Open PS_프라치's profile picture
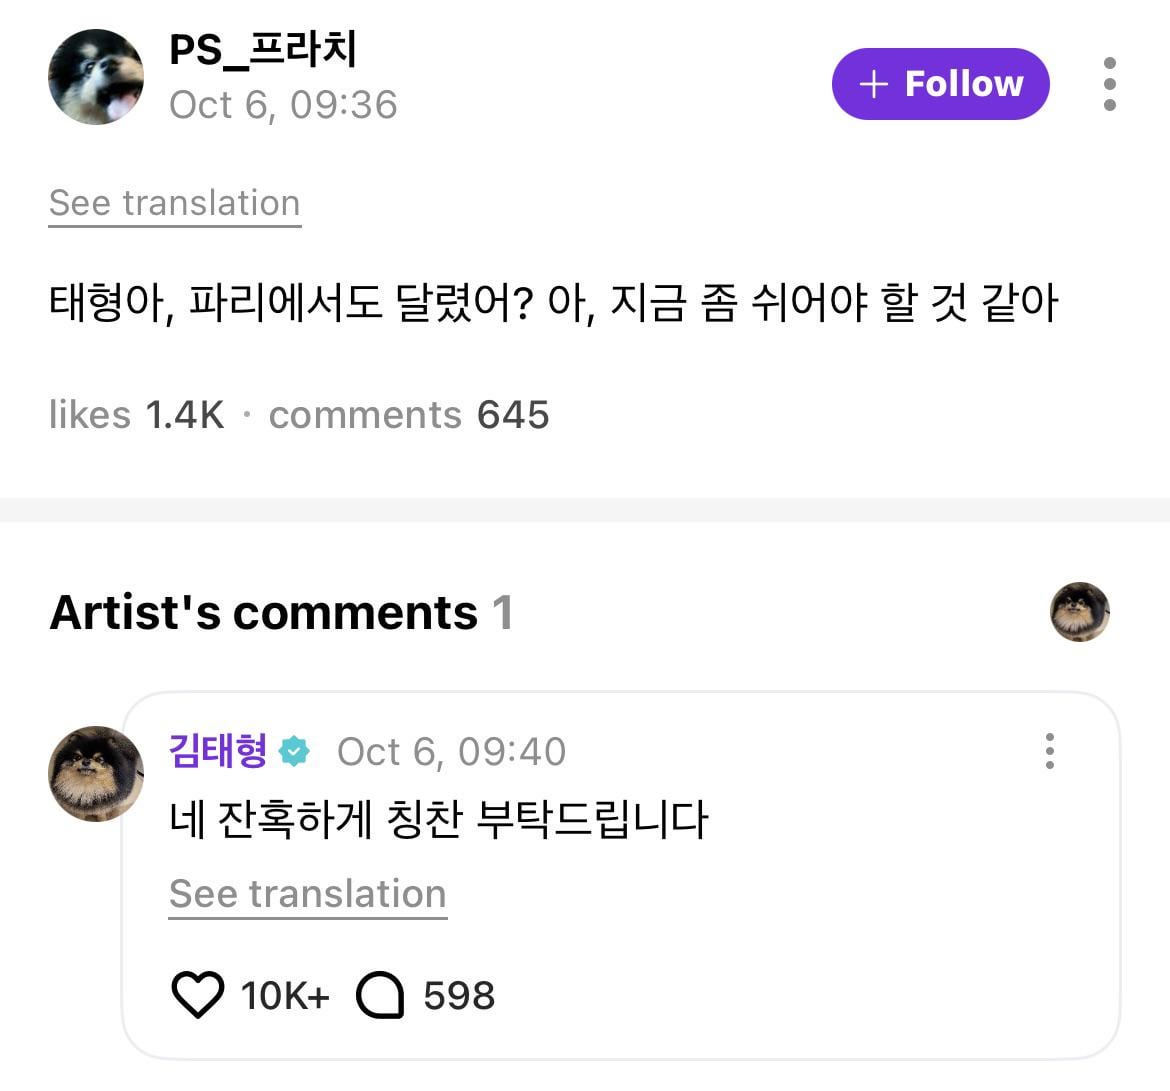This screenshot has width=1170, height=1091. tap(96, 77)
